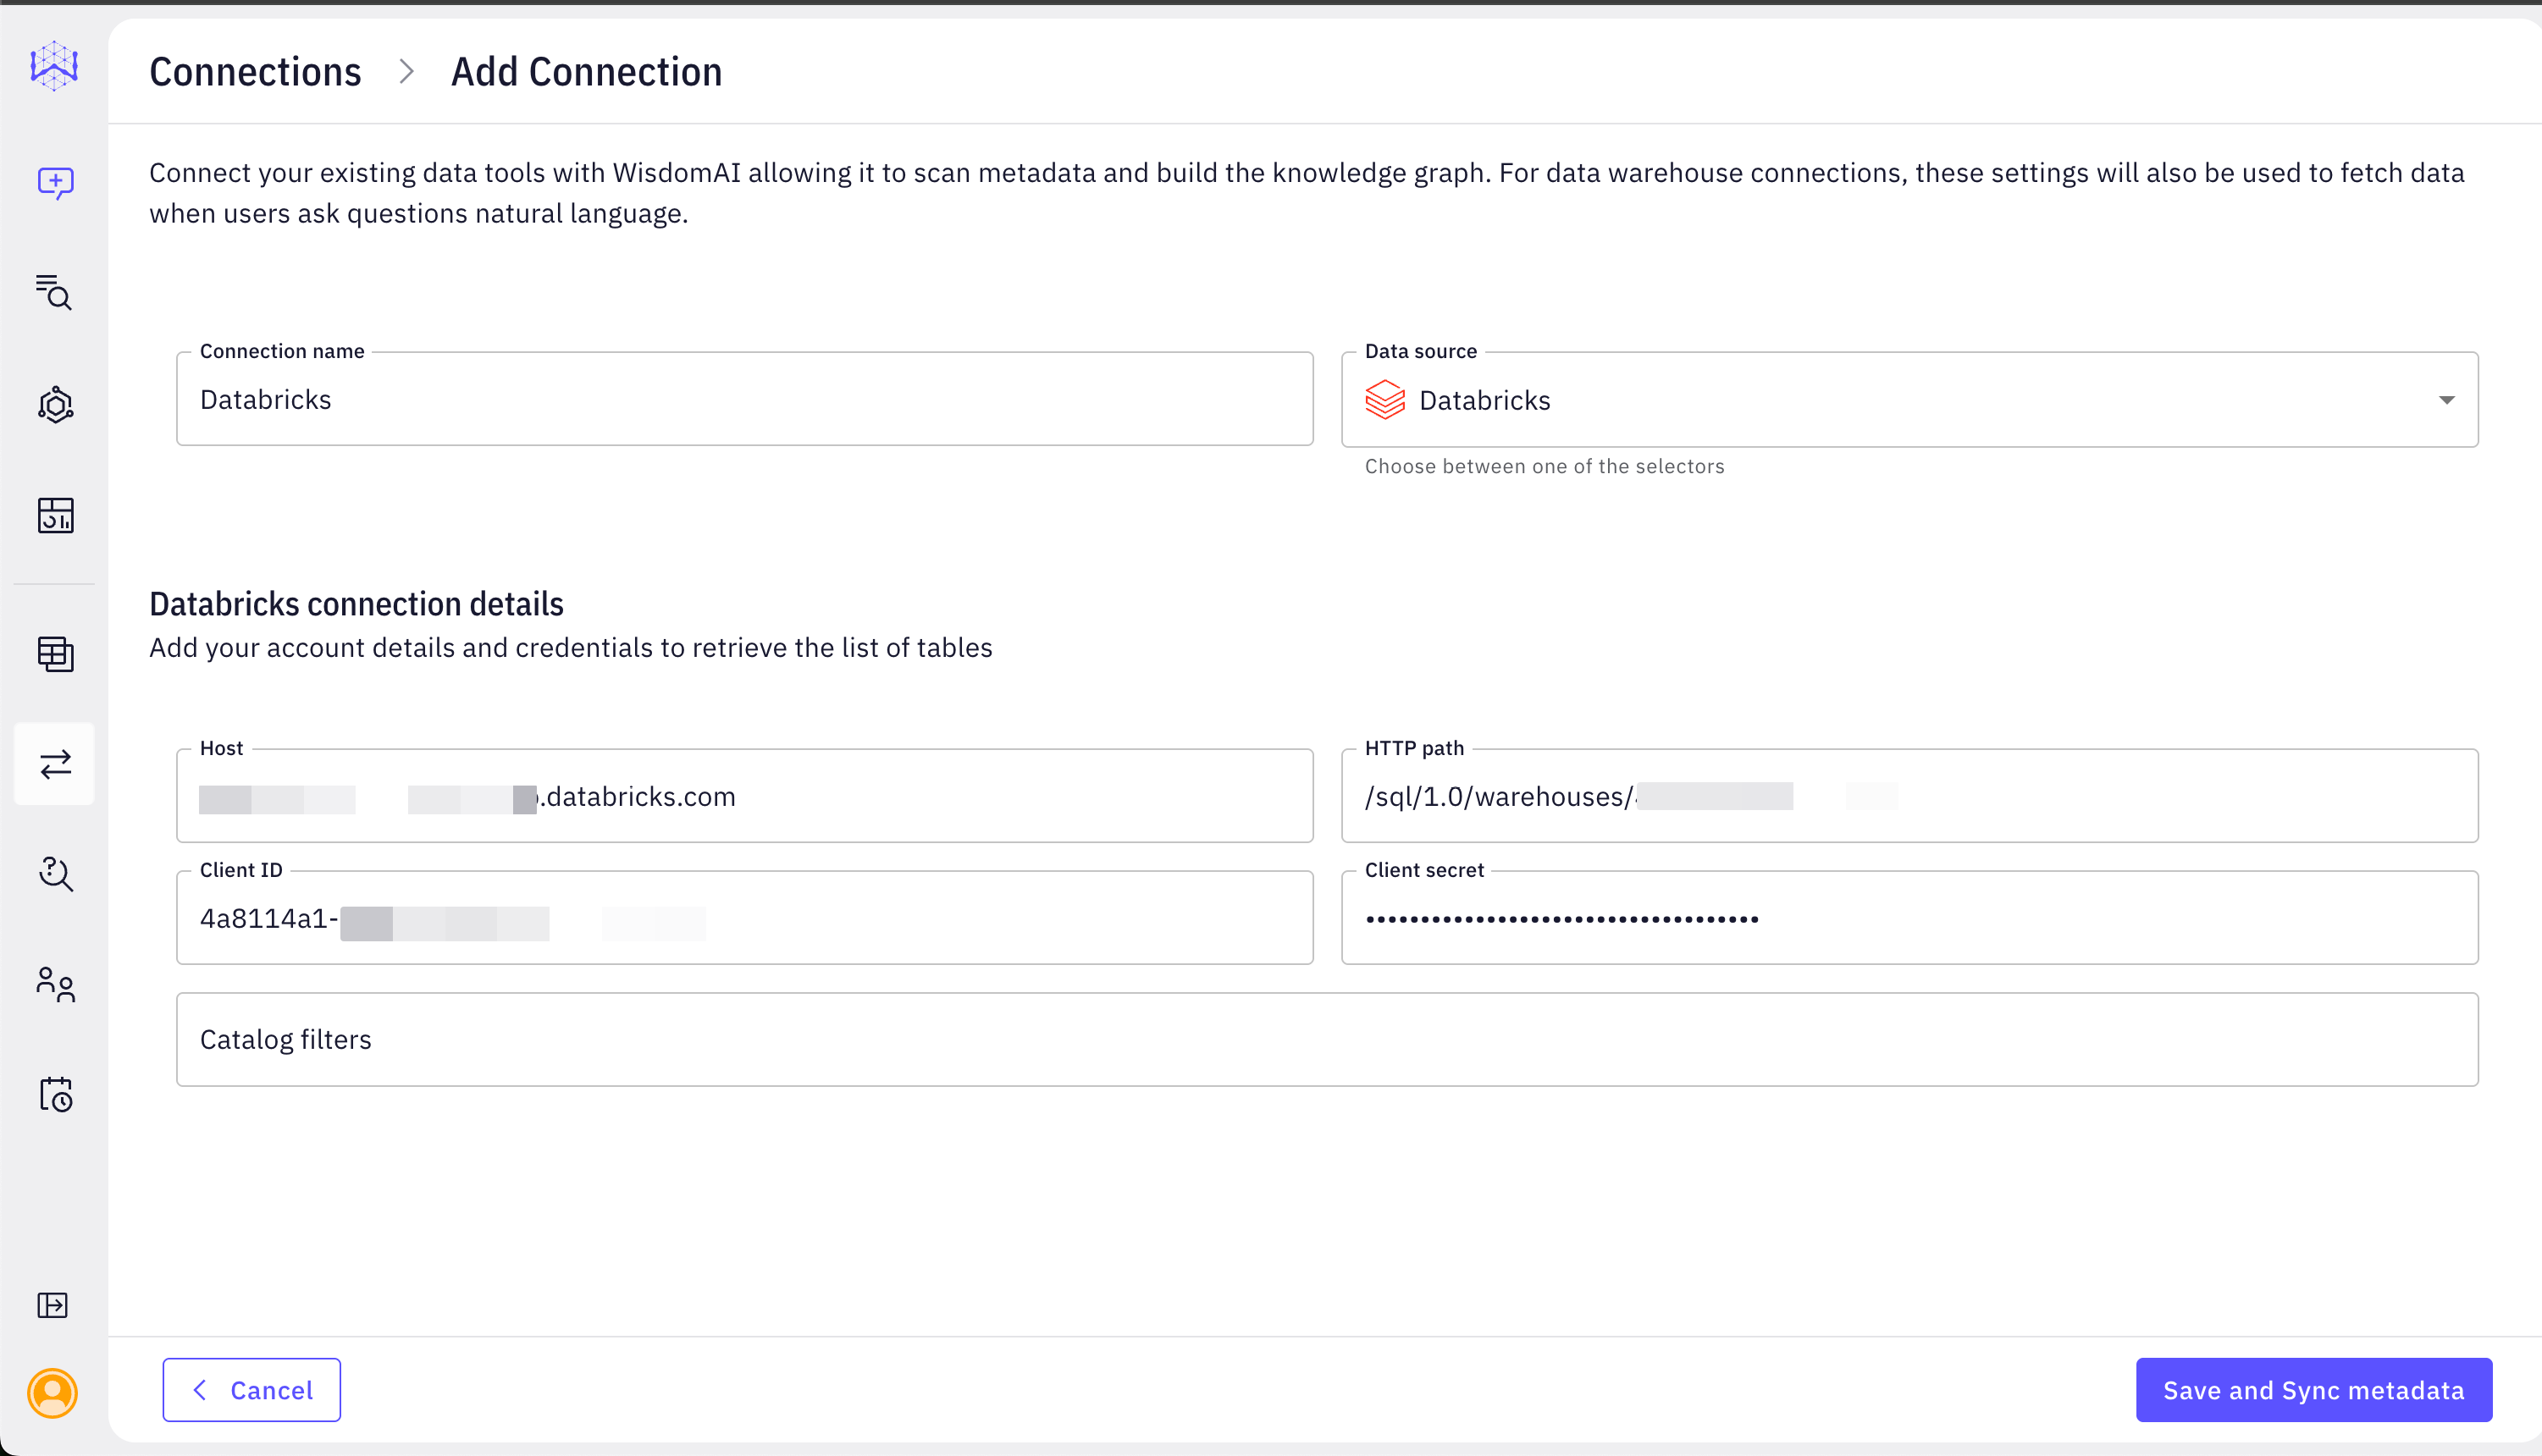Open the users sidebar icon
2542x1456 pixels.
click(x=55, y=985)
